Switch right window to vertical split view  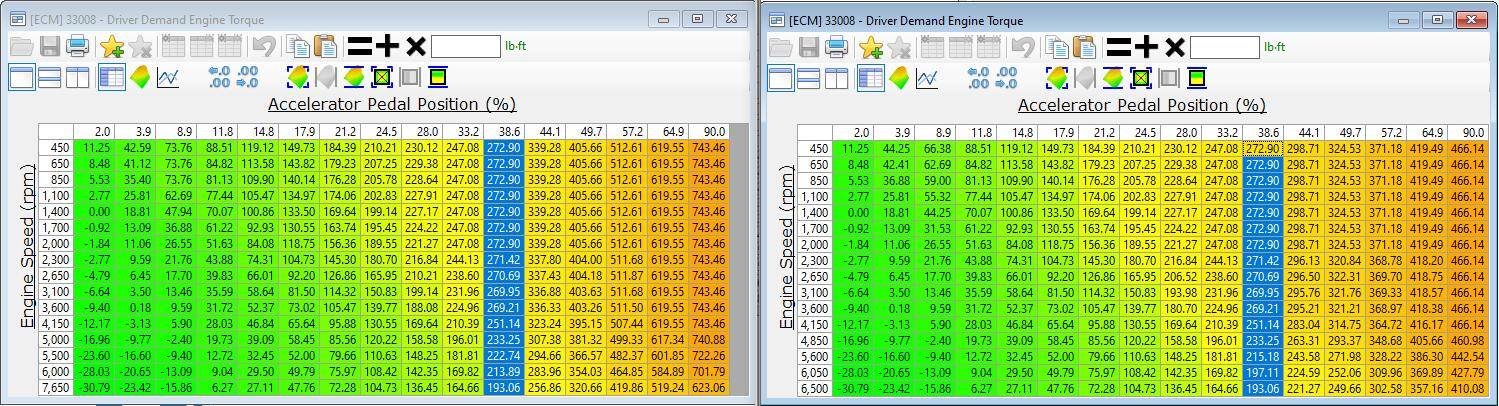[x=837, y=78]
